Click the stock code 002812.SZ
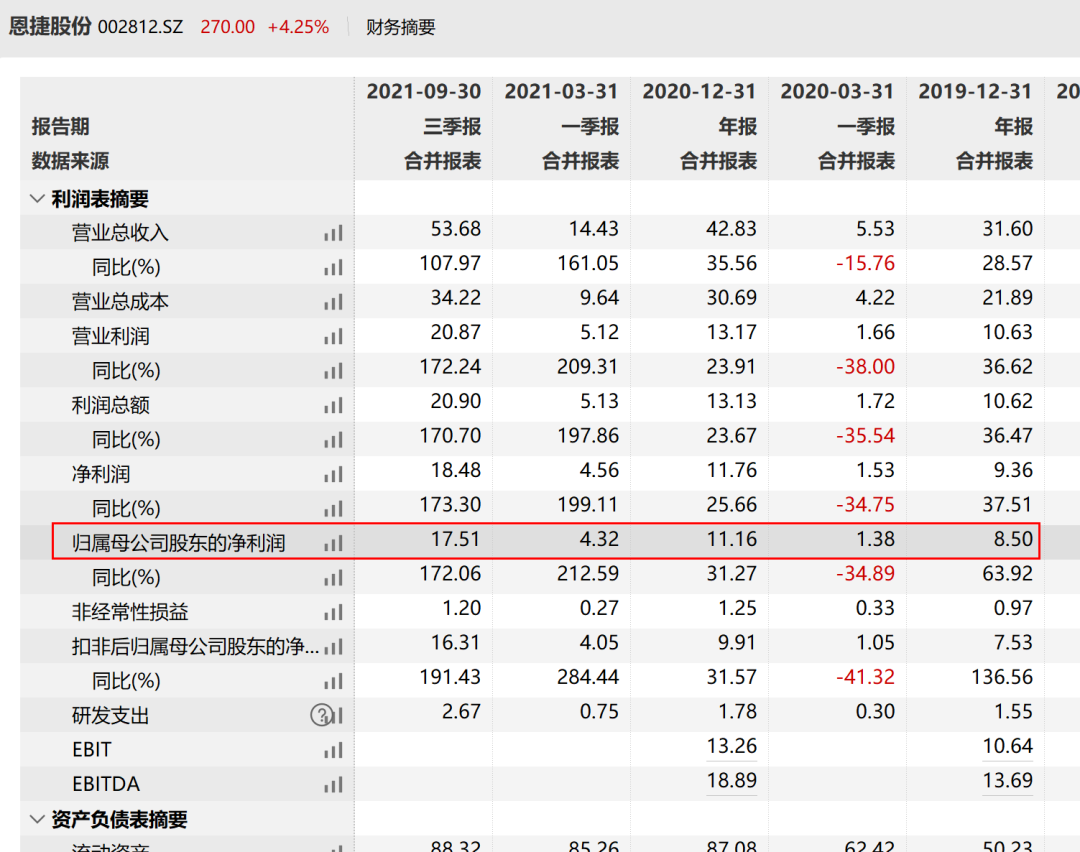The width and height of the screenshot is (1080, 852). [x=141, y=28]
